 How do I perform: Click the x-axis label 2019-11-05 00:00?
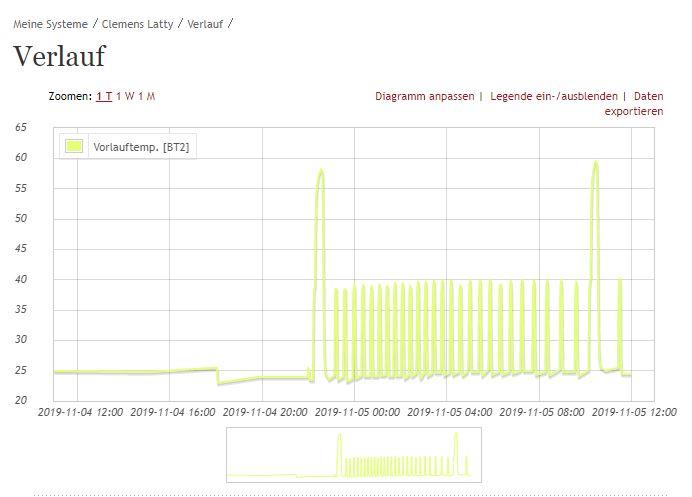[357, 412]
